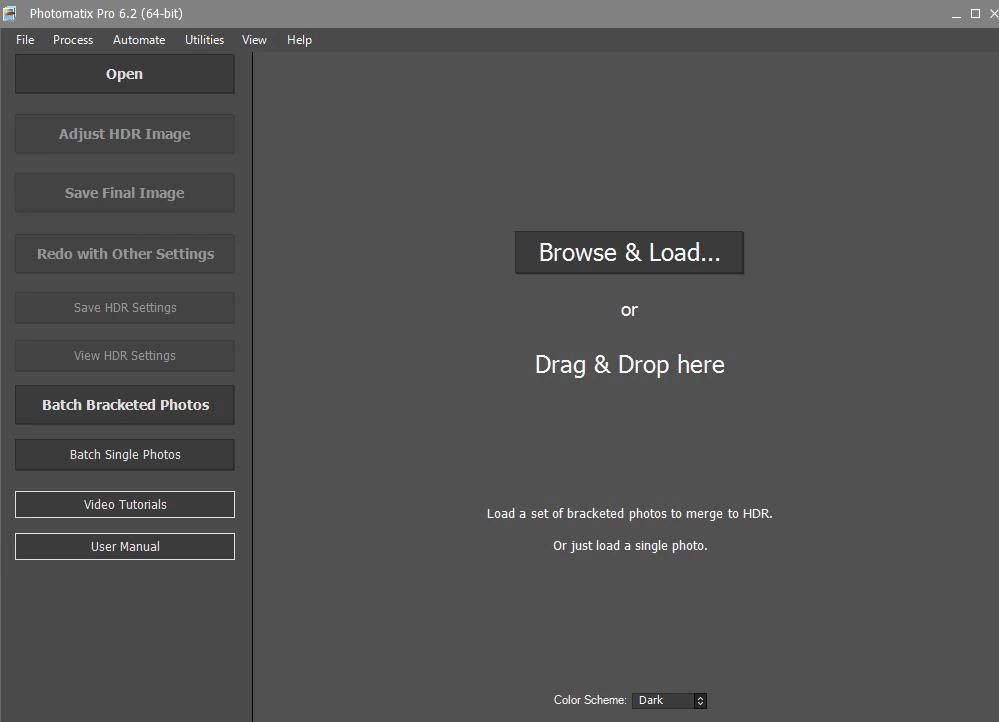
Task: Open the Video Tutorials link
Action: point(125,504)
